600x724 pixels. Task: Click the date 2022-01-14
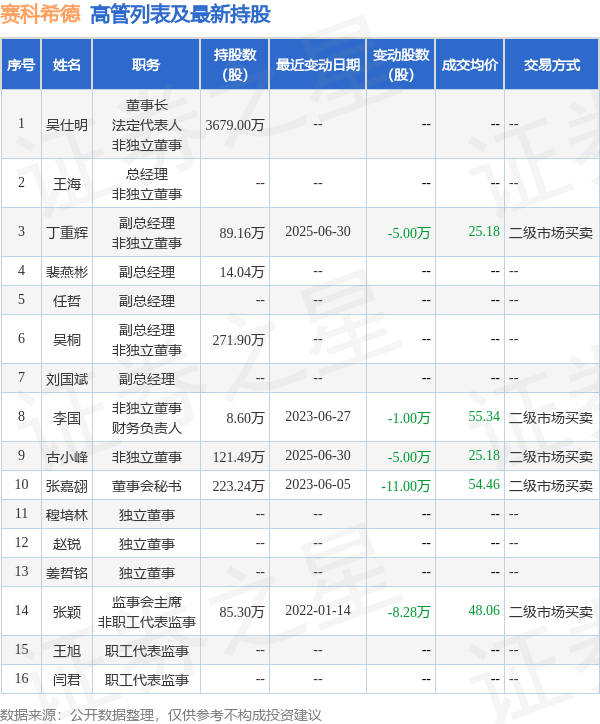[318, 611]
